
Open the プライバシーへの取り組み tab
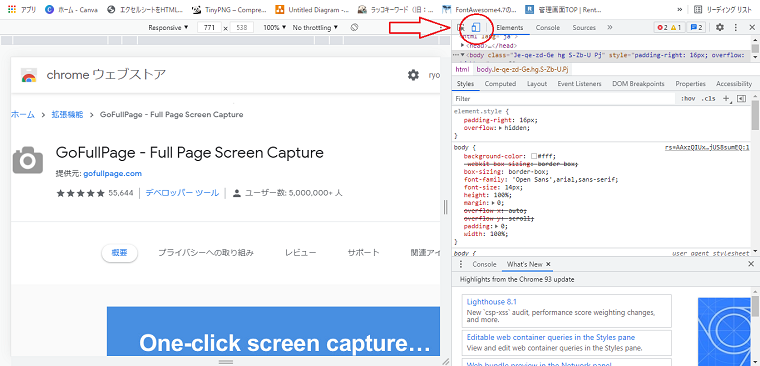pos(206,253)
